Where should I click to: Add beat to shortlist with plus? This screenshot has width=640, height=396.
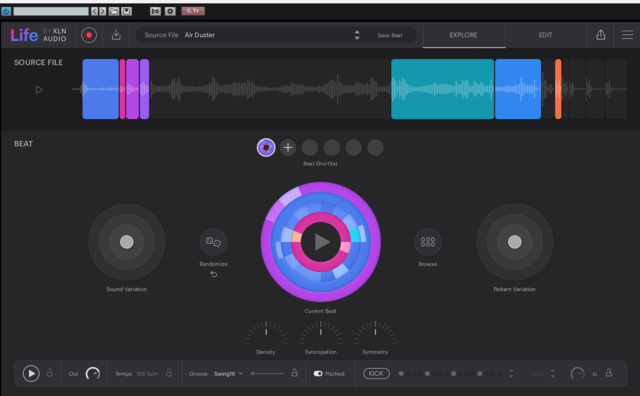(x=288, y=147)
